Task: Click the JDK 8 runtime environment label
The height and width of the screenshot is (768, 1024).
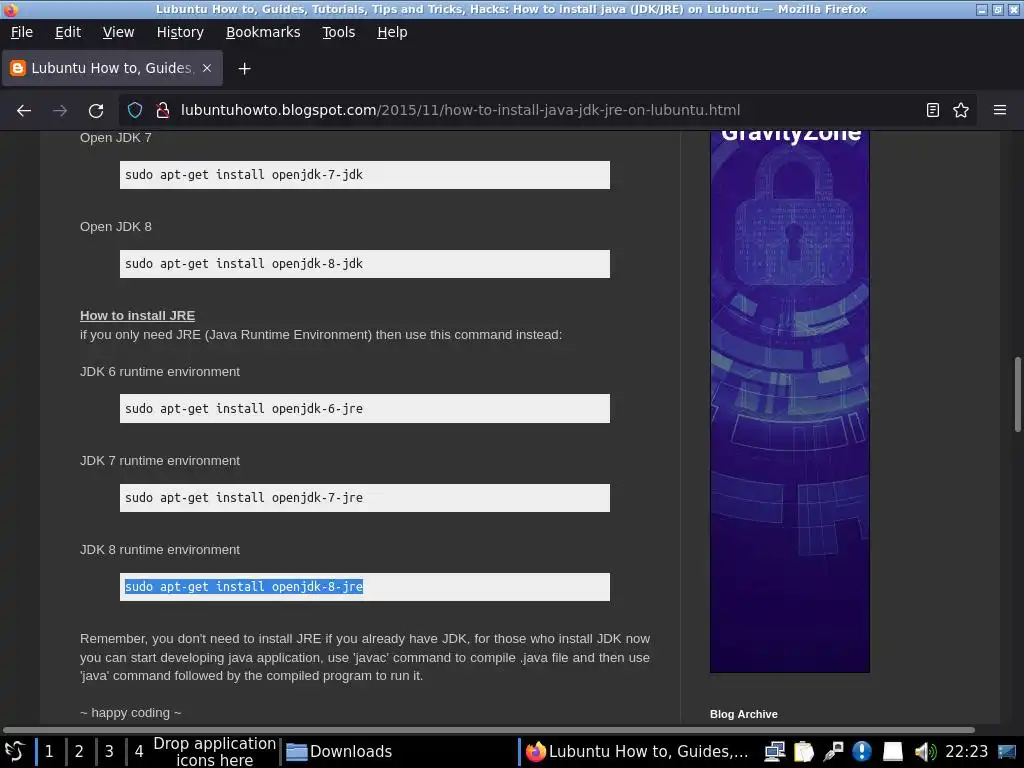Action: [160, 550]
